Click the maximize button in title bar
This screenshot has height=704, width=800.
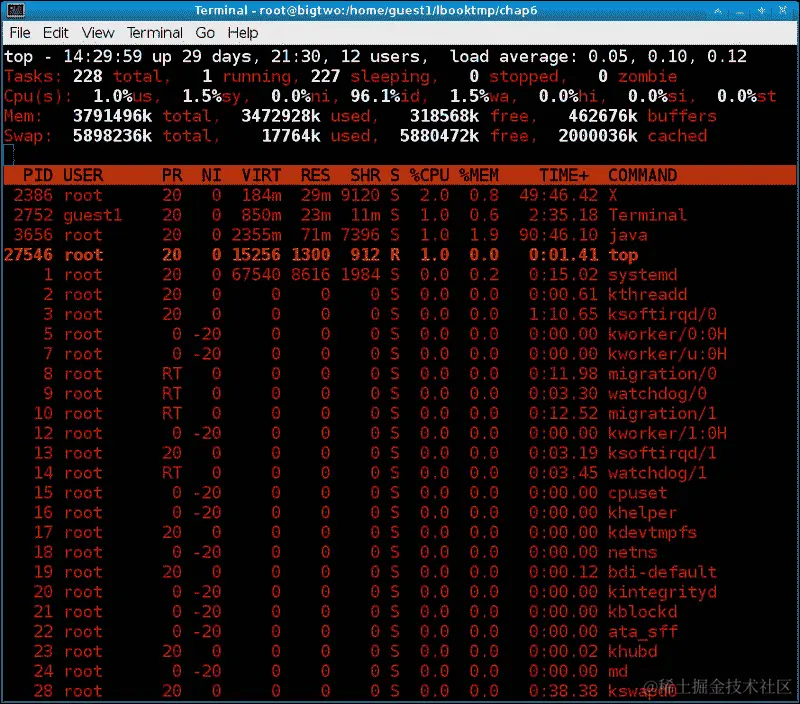[761, 10]
